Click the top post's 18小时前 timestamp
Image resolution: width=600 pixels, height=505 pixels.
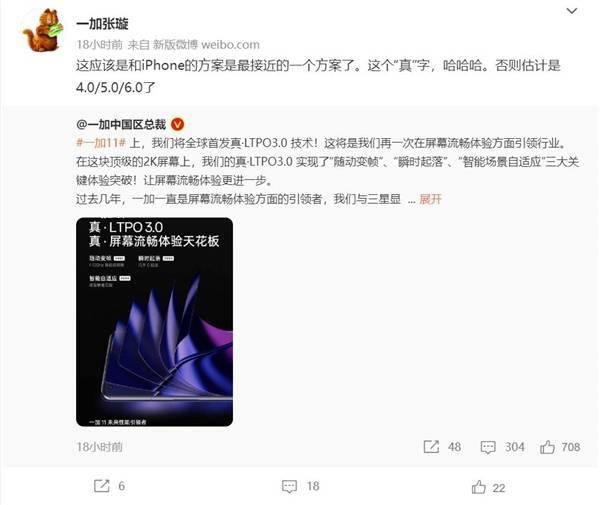(99, 45)
